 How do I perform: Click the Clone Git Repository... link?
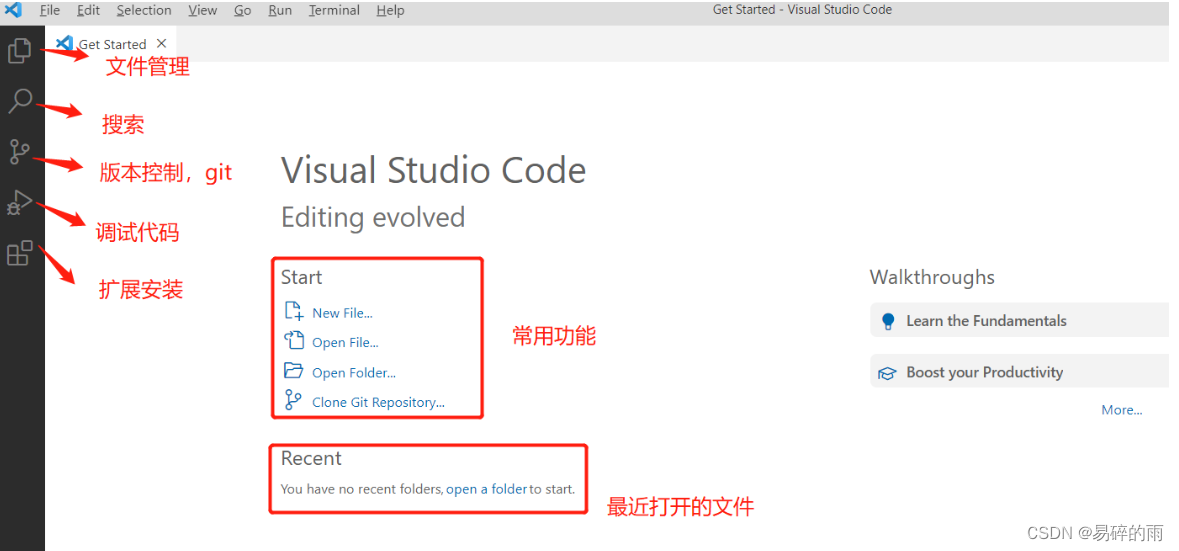[378, 402]
